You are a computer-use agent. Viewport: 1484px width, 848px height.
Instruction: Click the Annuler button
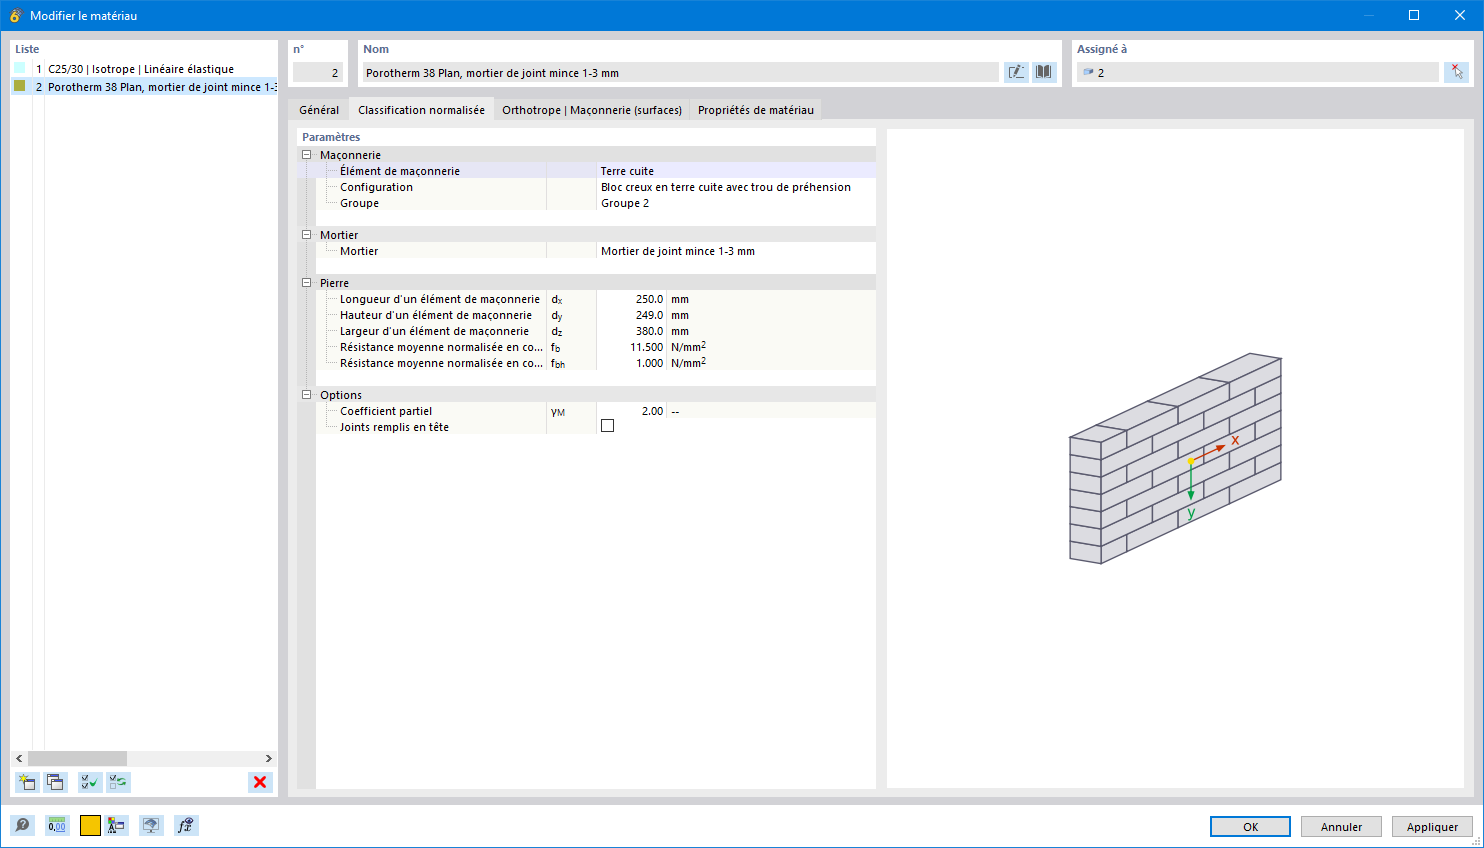pyautogui.click(x=1341, y=827)
